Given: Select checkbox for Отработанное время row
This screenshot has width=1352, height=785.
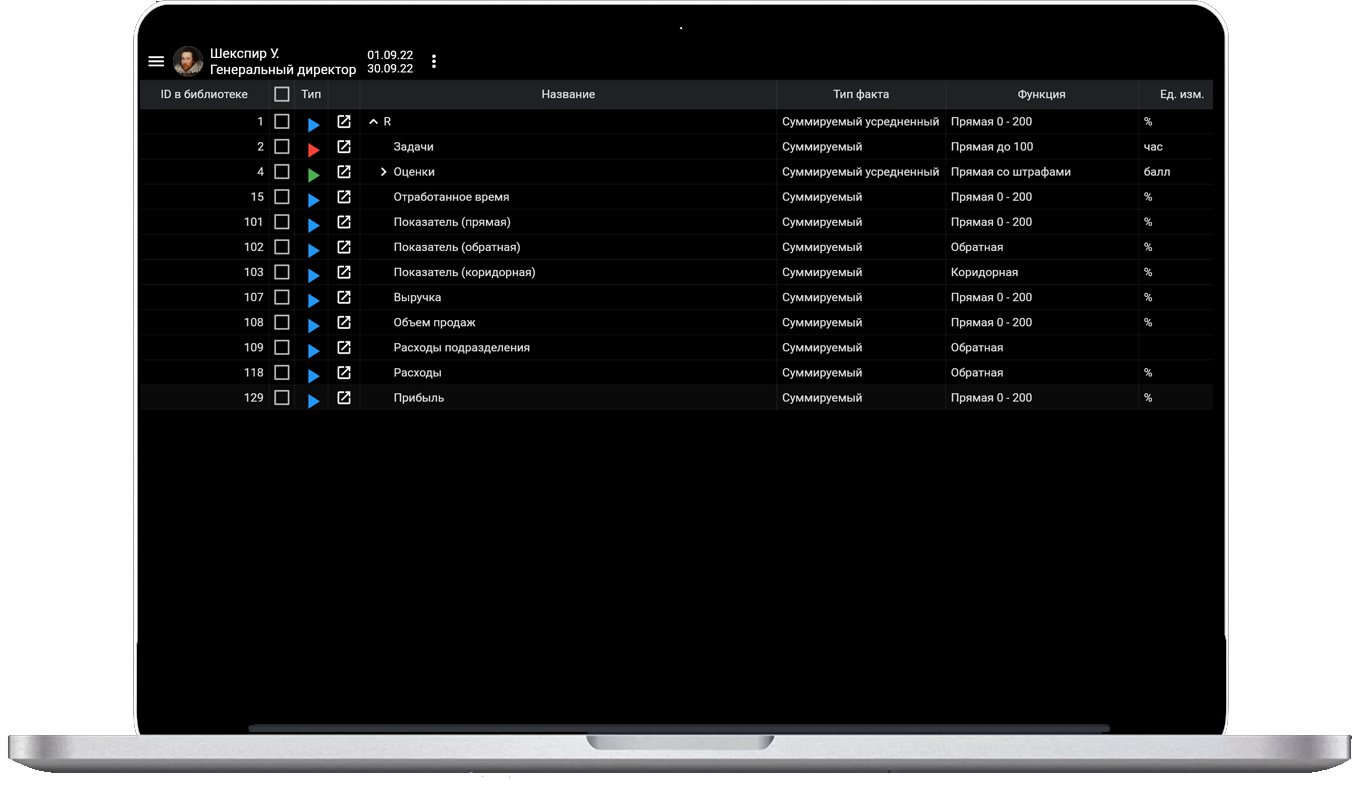Looking at the screenshot, I should (x=282, y=197).
